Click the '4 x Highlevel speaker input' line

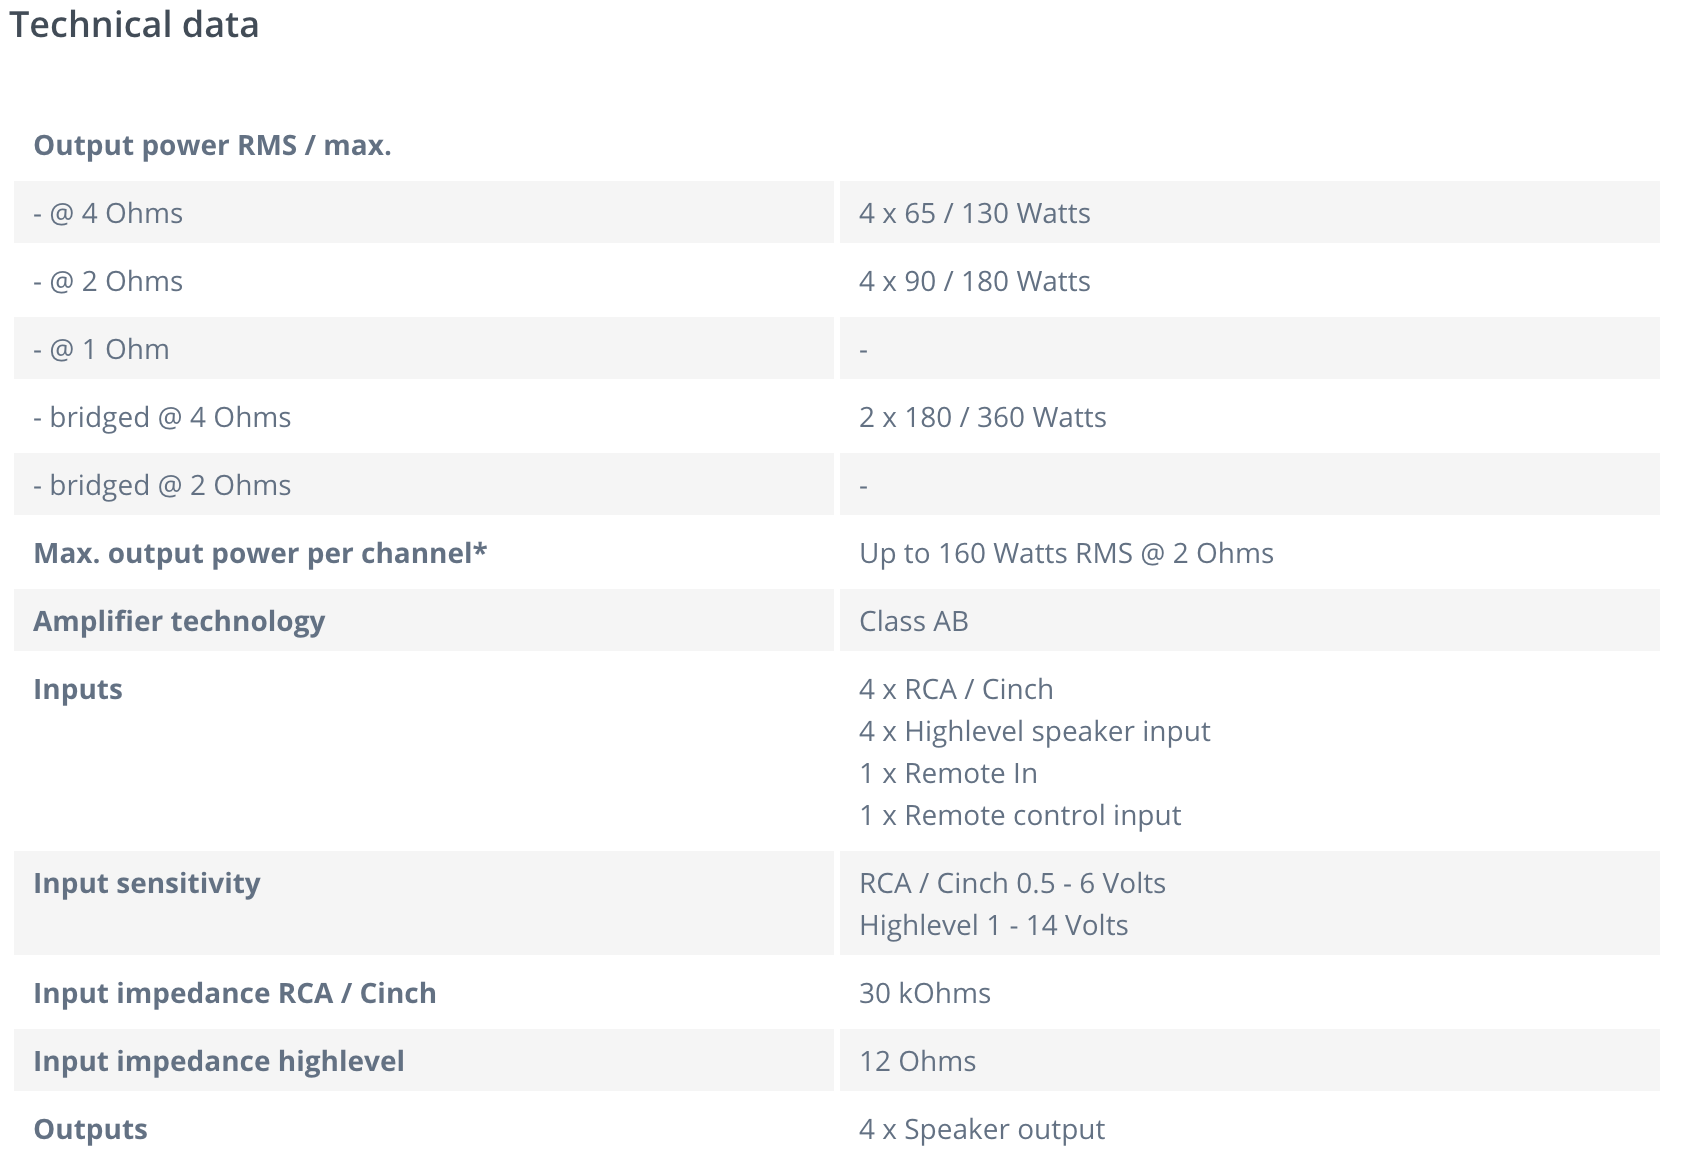click(x=1034, y=732)
